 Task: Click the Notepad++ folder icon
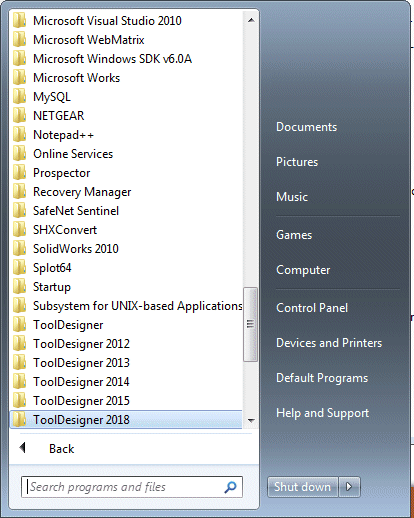point(19,135)
